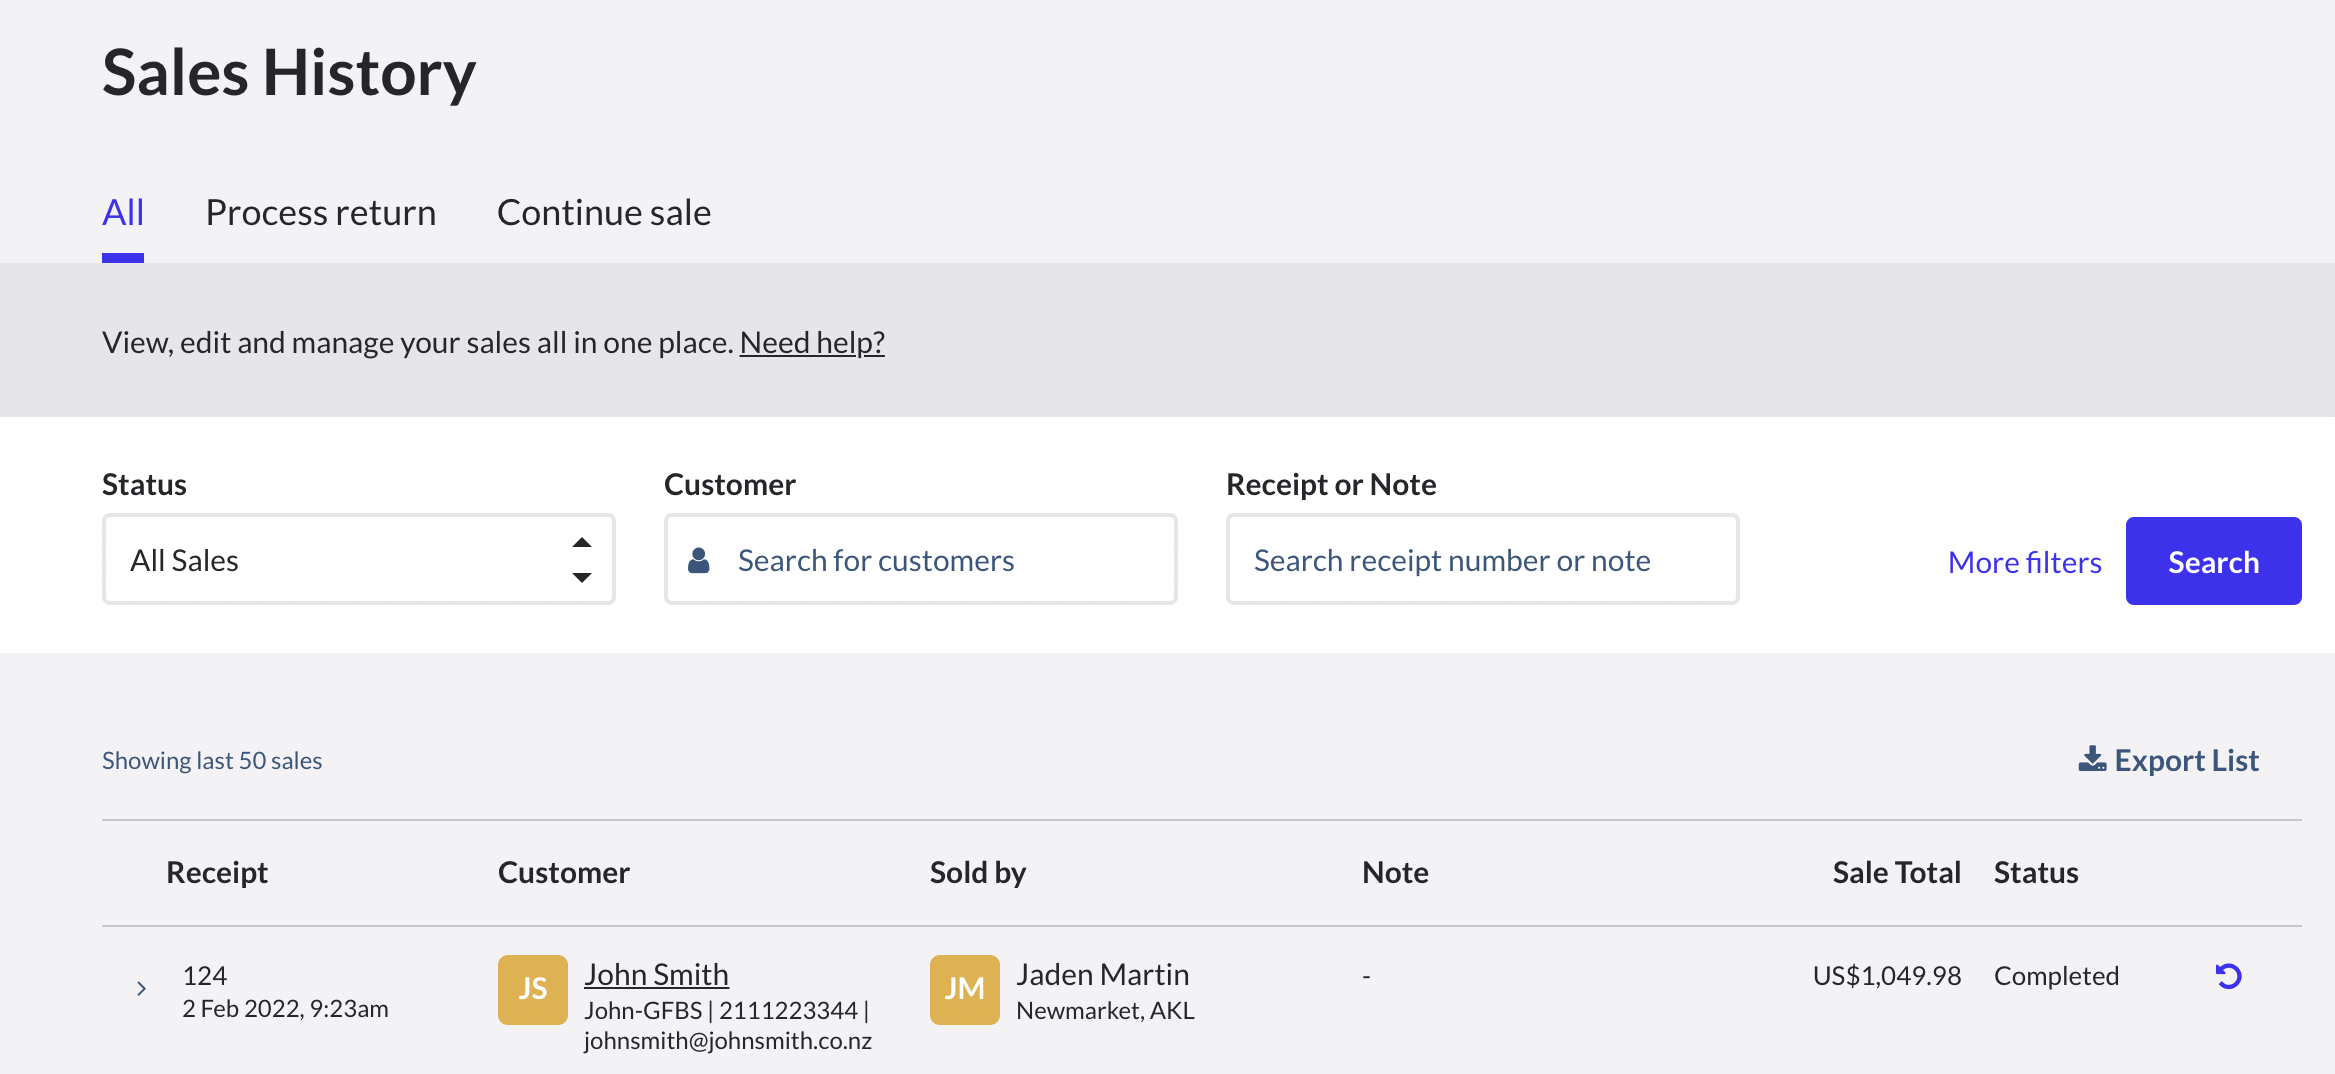Switch to the Continue sale tab
The width and height of the screenshot is (2335, 1074).
click(x=603, y=213)
